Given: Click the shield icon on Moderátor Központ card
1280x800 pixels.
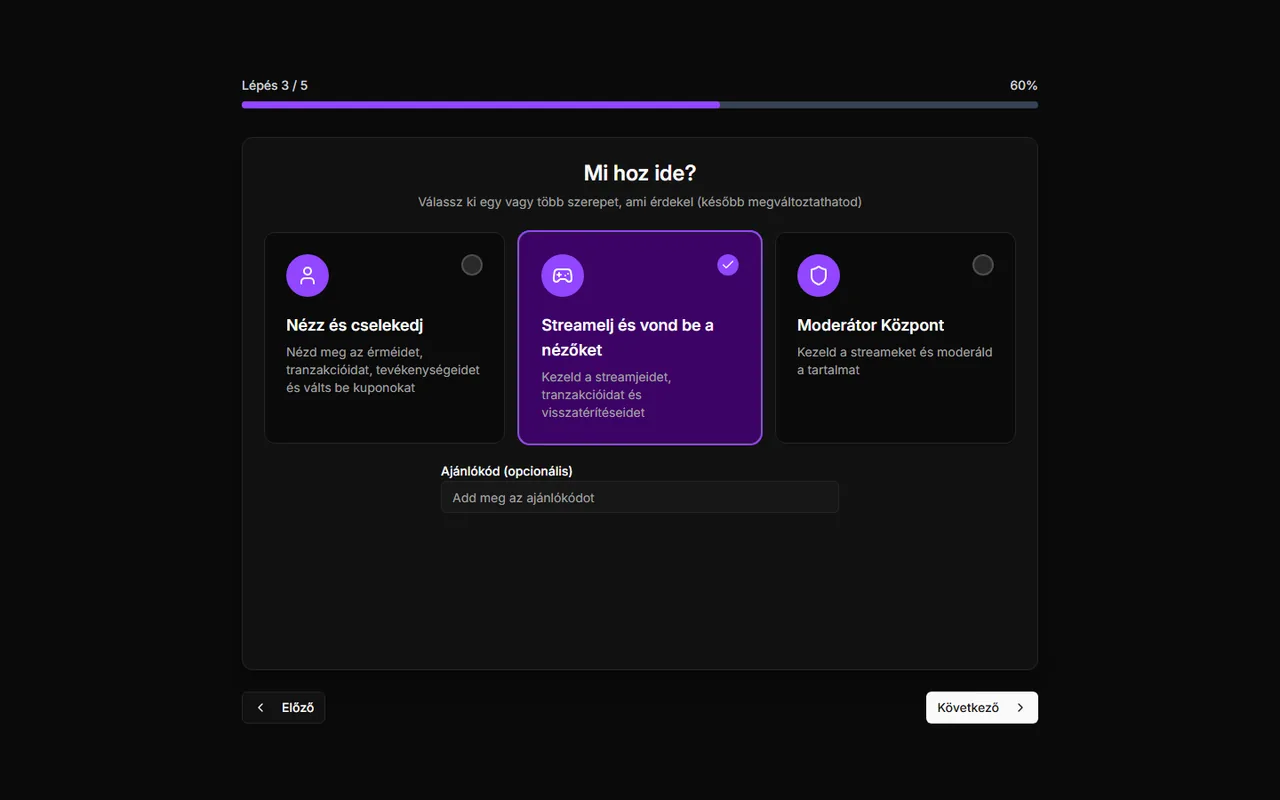Looking at the screenshot, I should 818,275.
